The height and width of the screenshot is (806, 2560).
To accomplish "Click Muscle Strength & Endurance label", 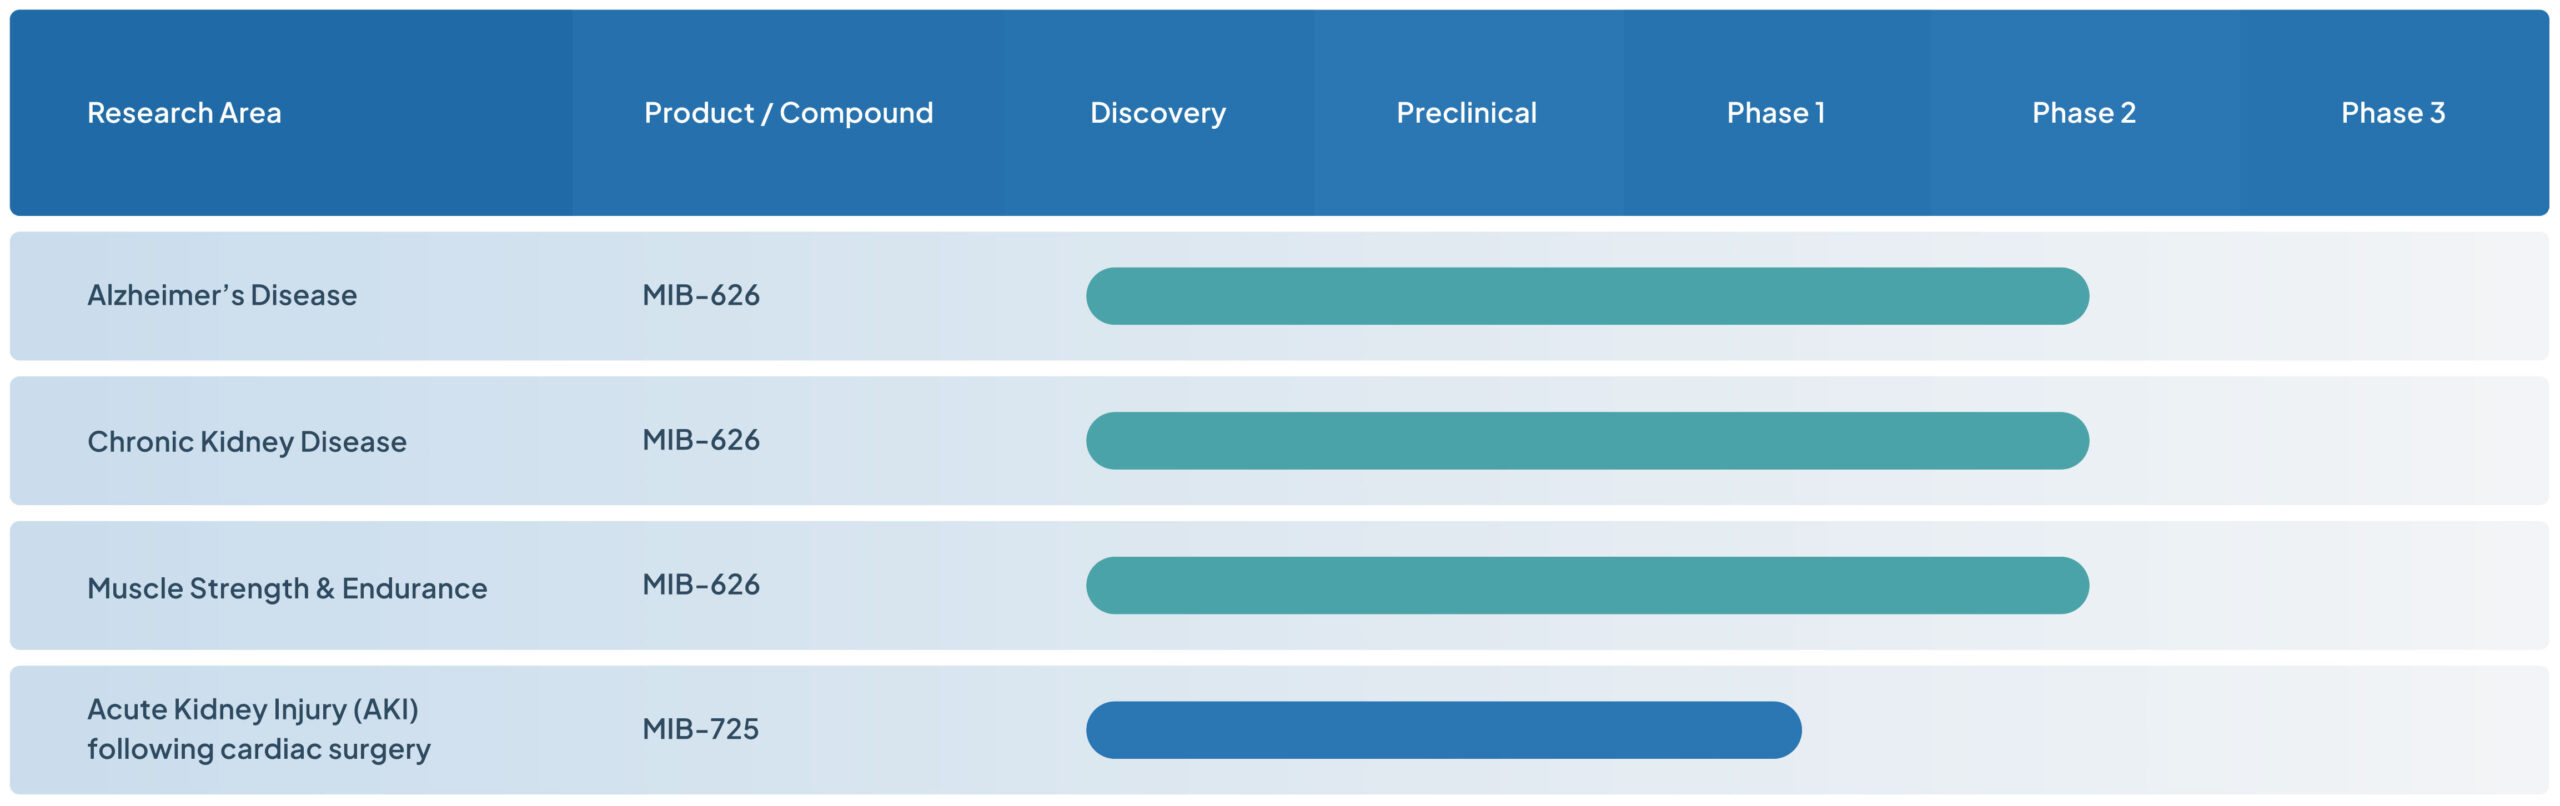I will point(287,588).
